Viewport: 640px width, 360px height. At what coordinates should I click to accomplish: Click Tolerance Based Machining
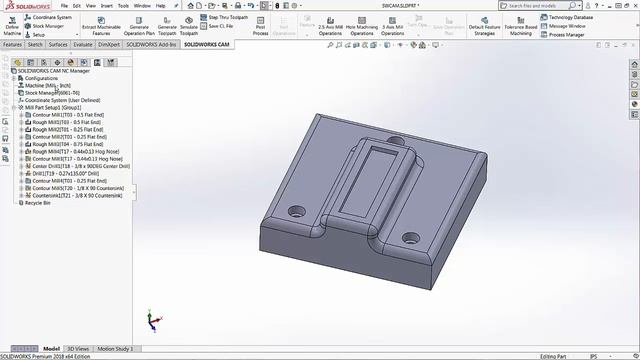coord(521,26)
